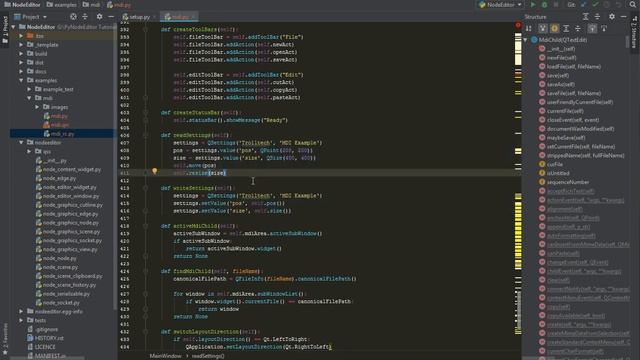Click NodeEditor in the navigation bar
Image resolution: width=640 pixels, height=360 pixels.
(22, 5)
